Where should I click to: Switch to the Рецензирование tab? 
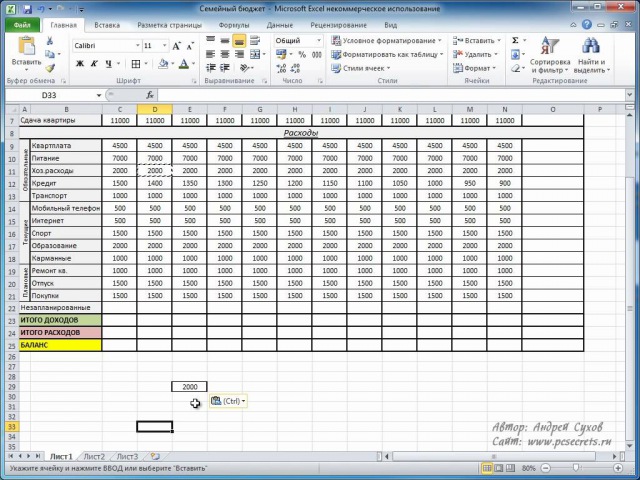(338, 25)
